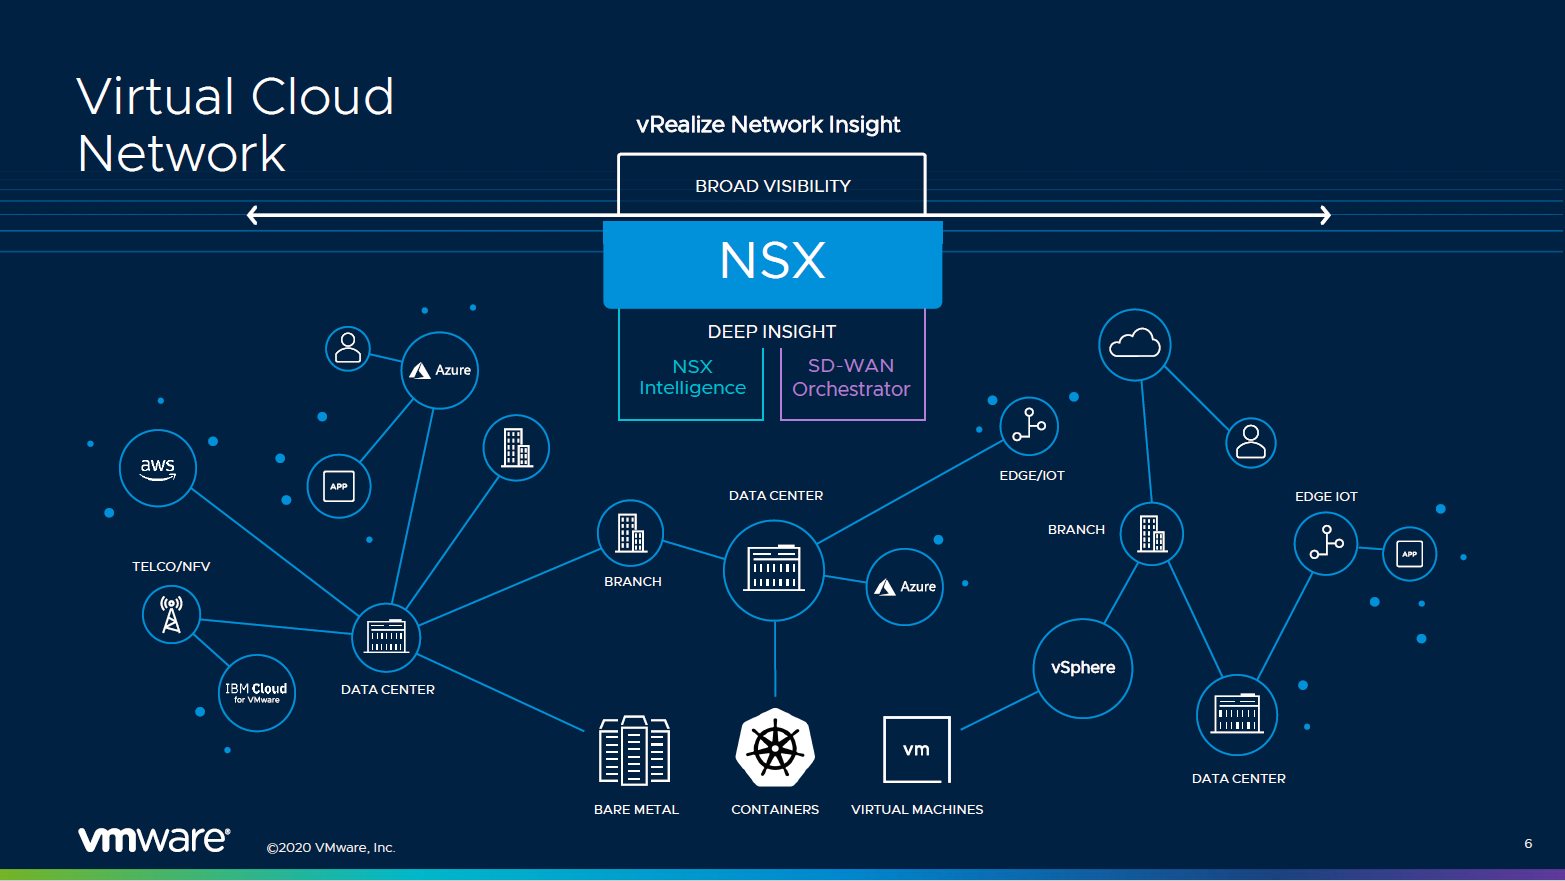Click the left Azure circle icon near the user
Image resolution: width=1565 pixels, height=881 pixels.
click(439, 370)
